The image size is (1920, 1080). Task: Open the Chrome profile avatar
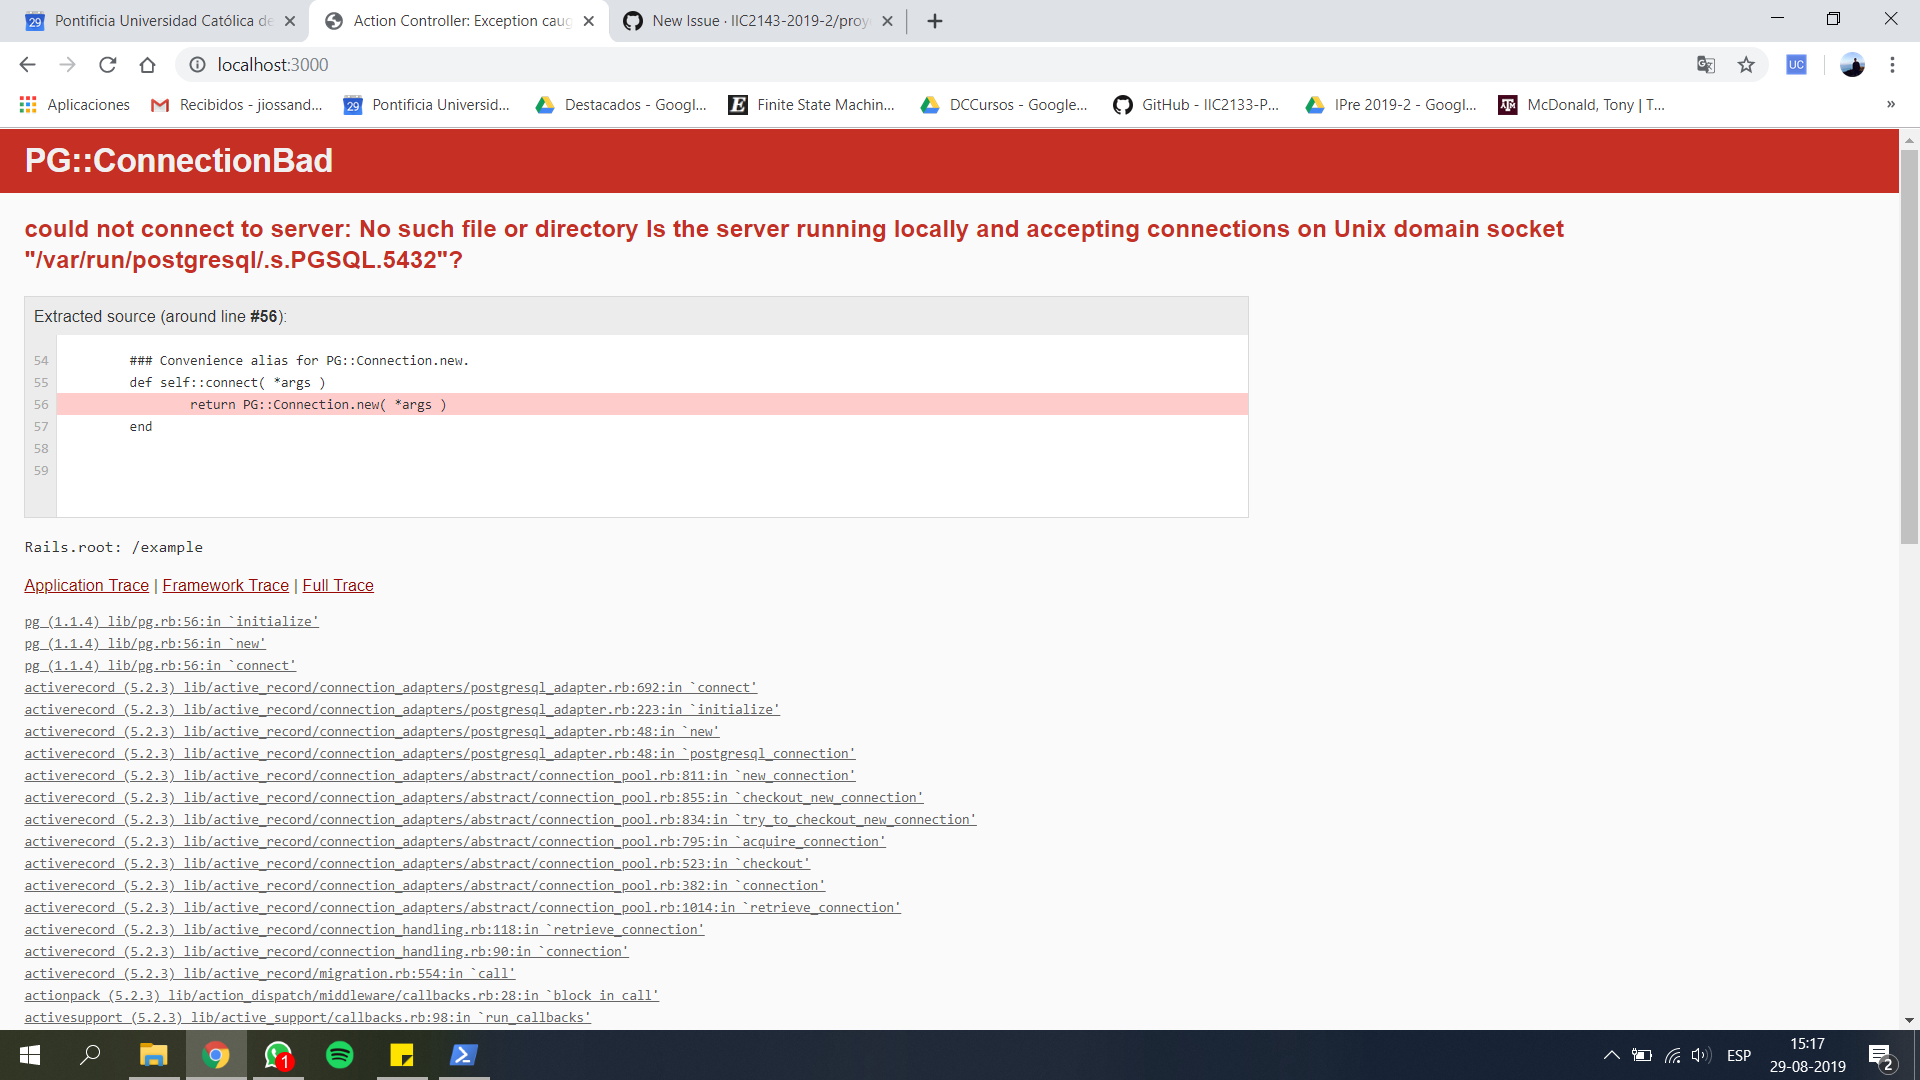(1853, 64)
